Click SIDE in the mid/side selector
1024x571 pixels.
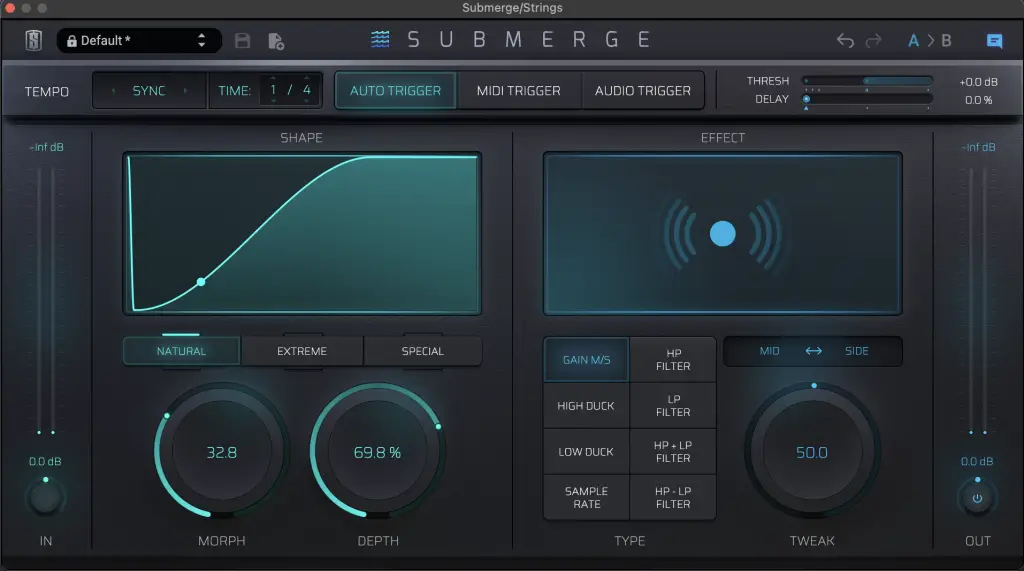856,351
